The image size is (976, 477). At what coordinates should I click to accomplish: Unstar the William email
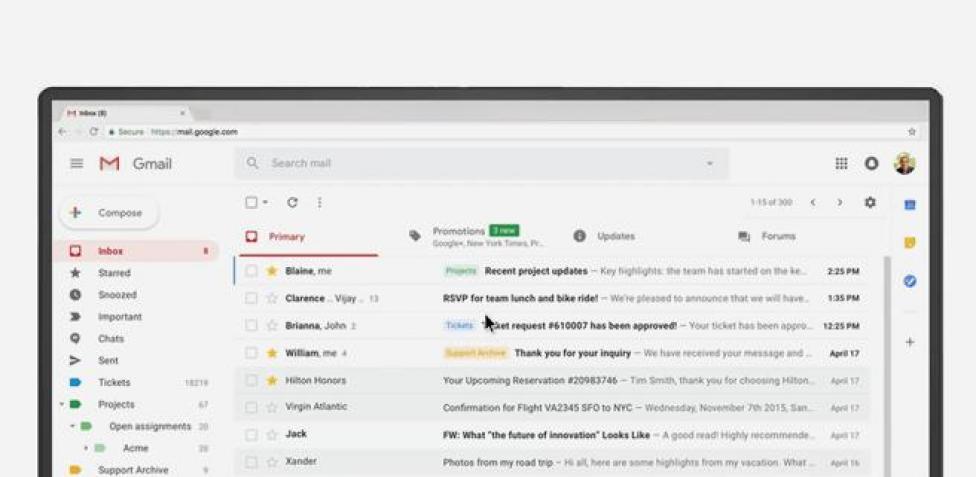271,353
